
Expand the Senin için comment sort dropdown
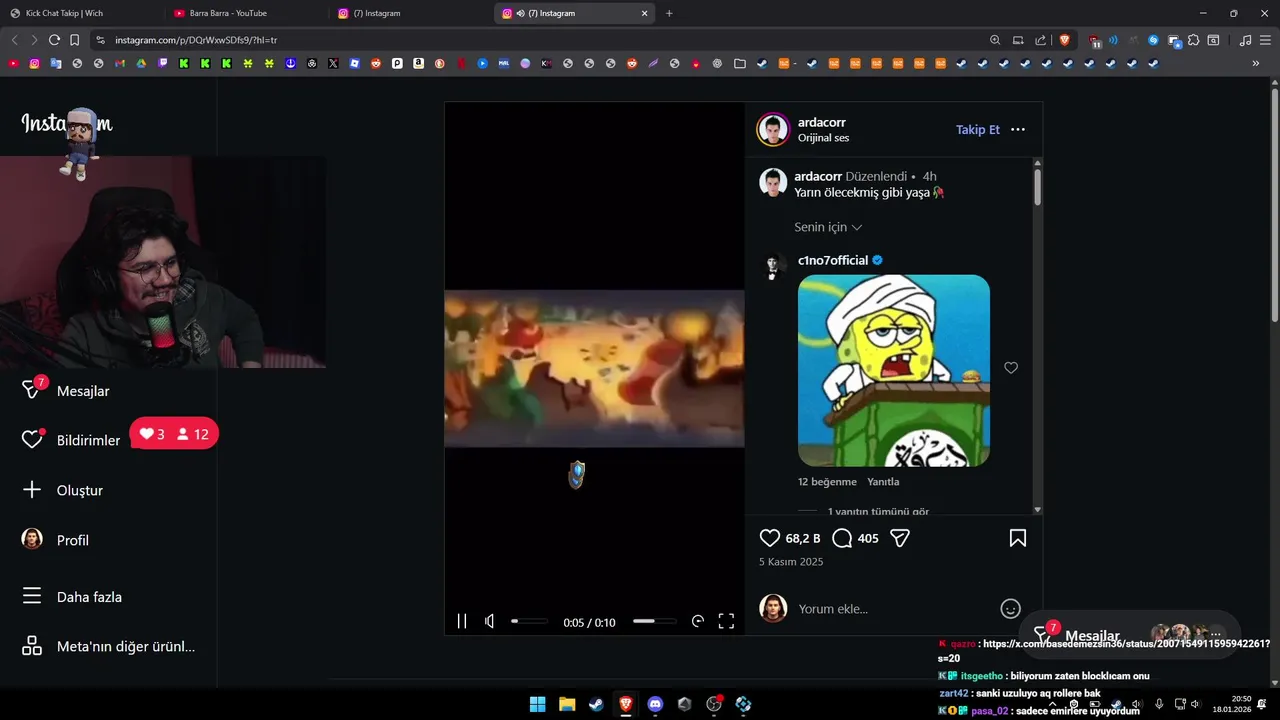pos(828,227)
